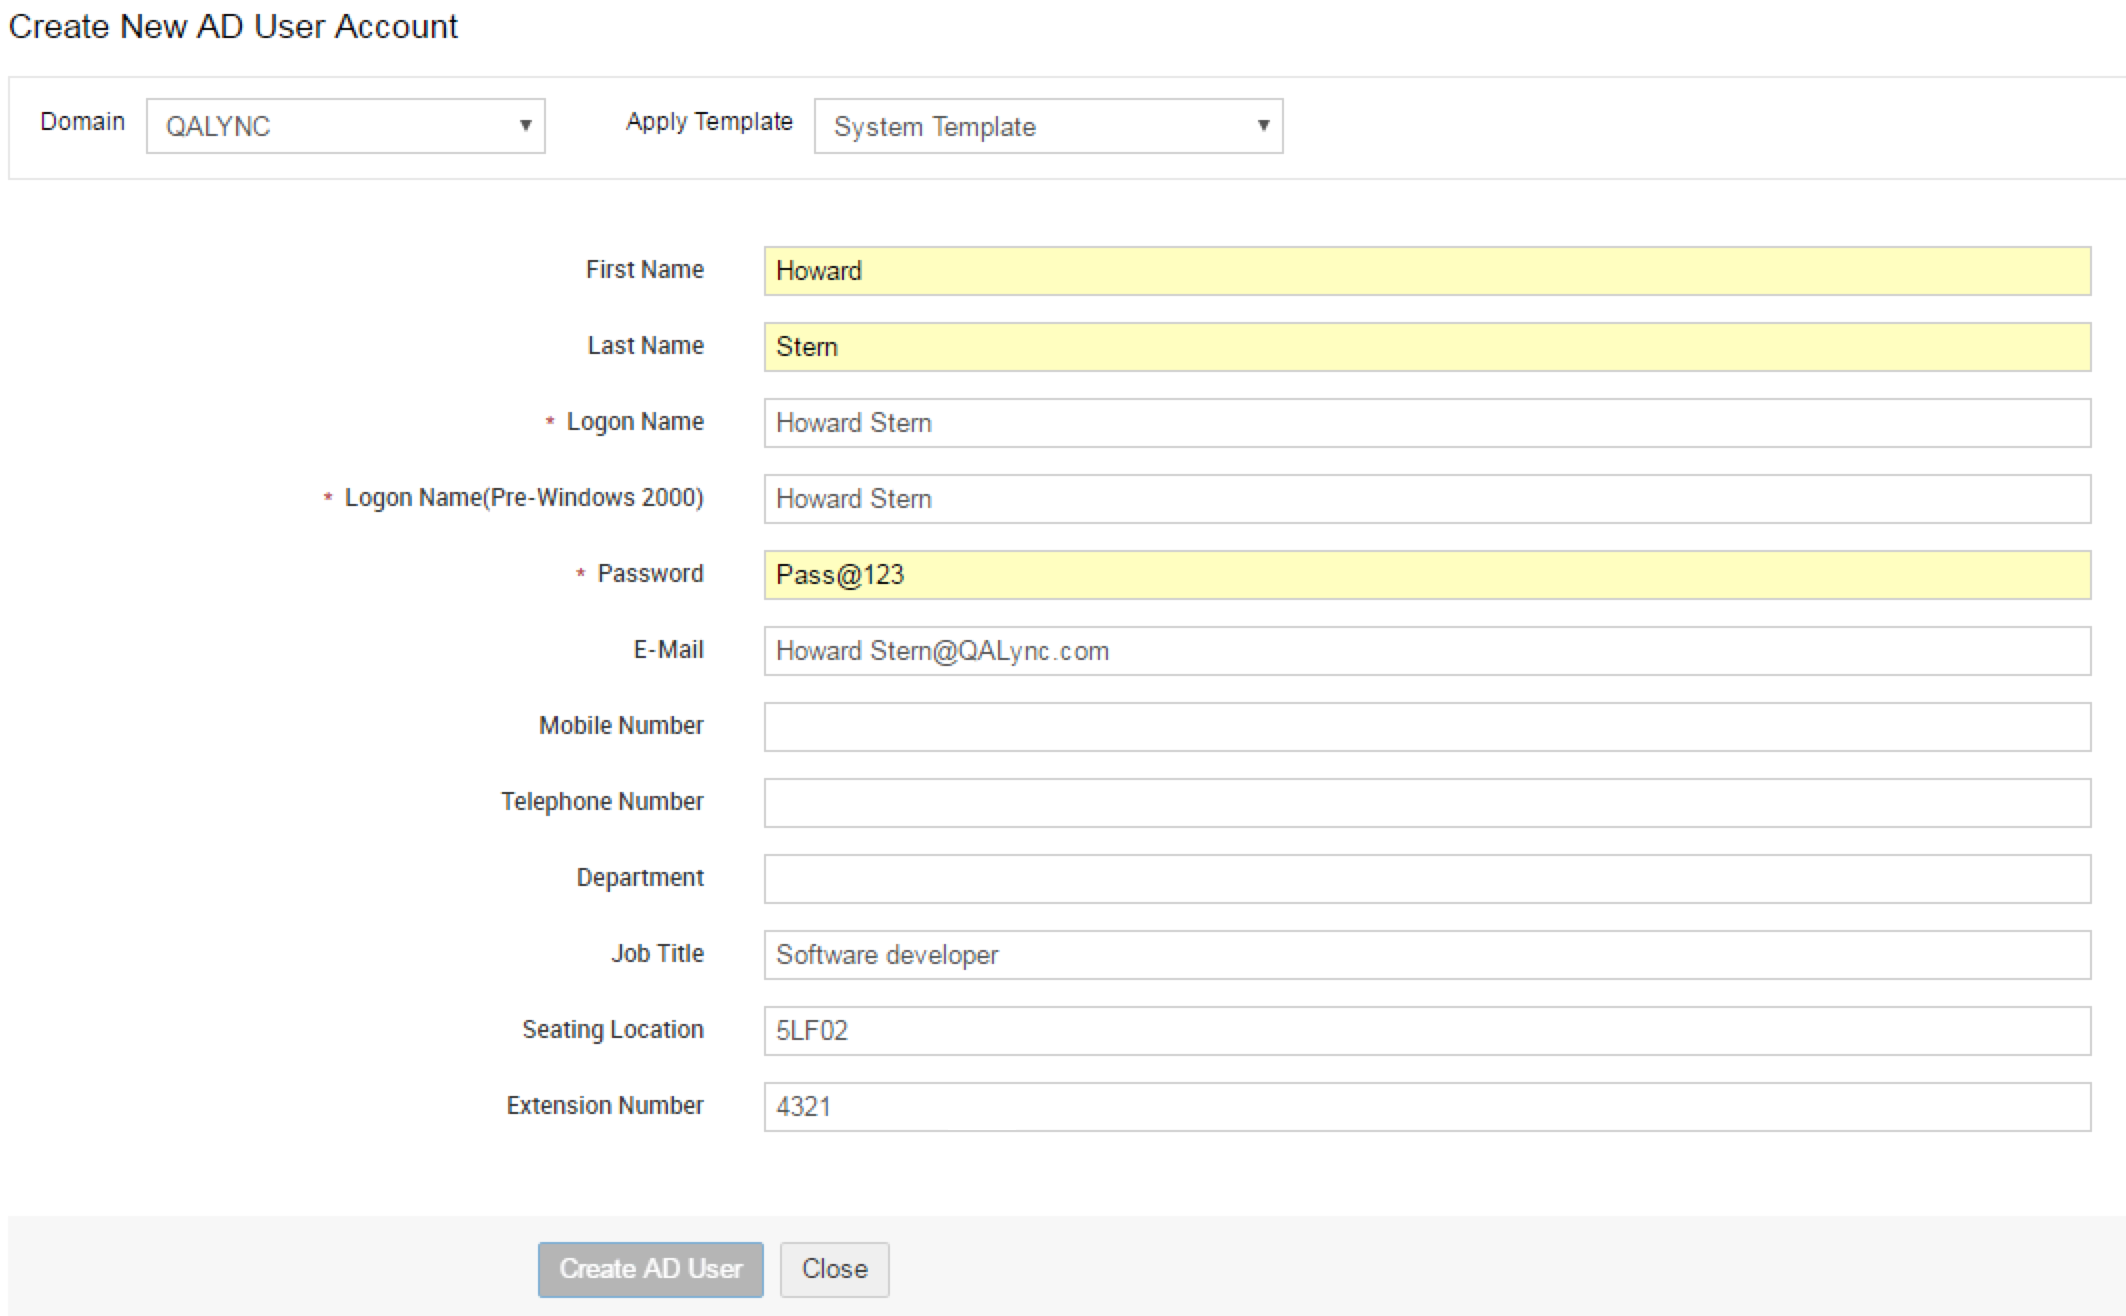2126x1316 pixels.
Task: Click the Extension Number field showing 4321
Action: (x=1426, y=1107)
